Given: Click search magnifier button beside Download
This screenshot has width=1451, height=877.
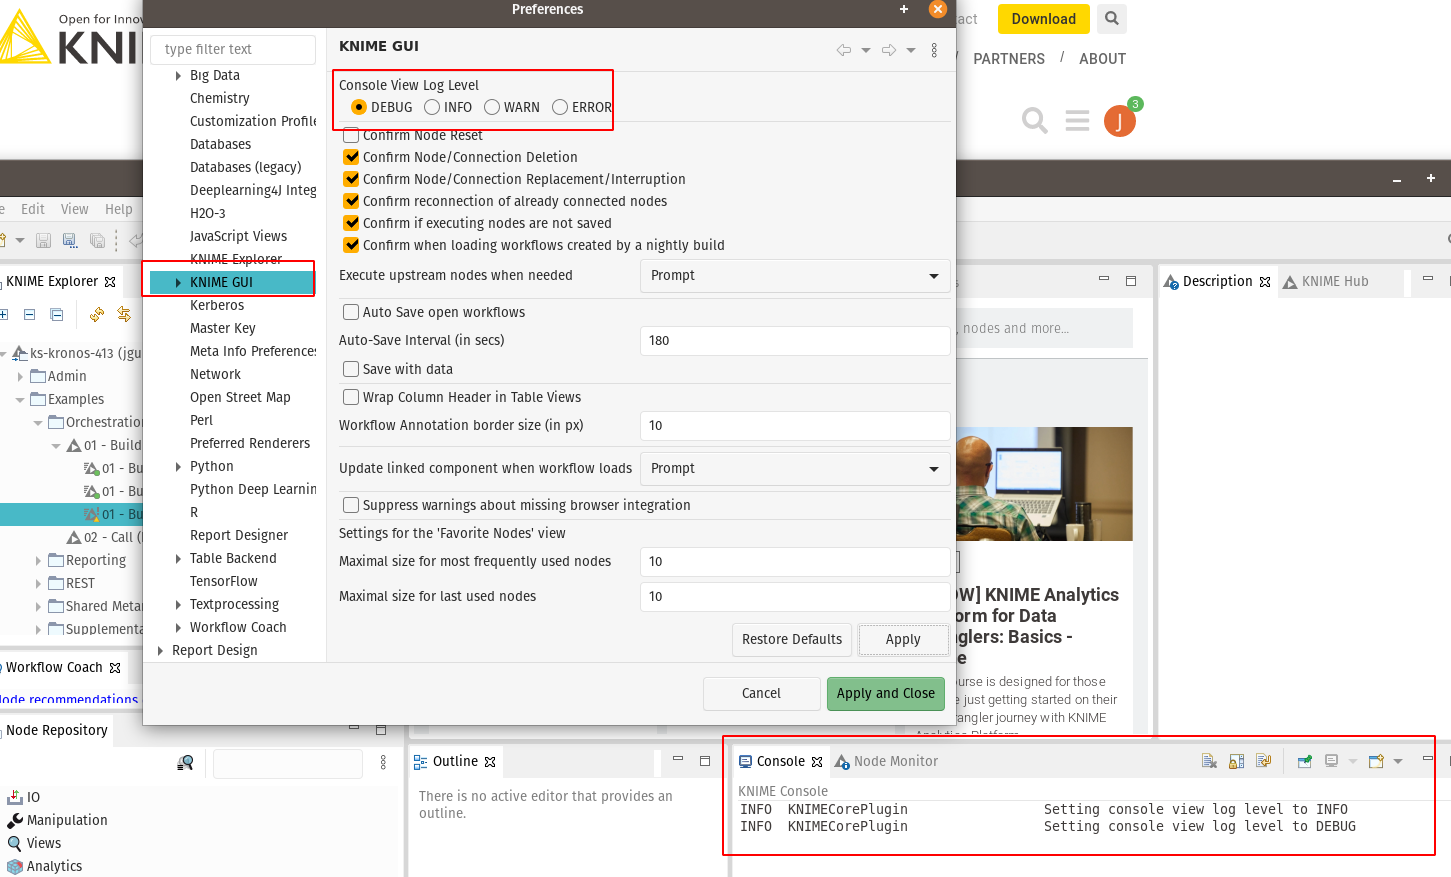Looking at the screenshot, I should pos(1111,18).
